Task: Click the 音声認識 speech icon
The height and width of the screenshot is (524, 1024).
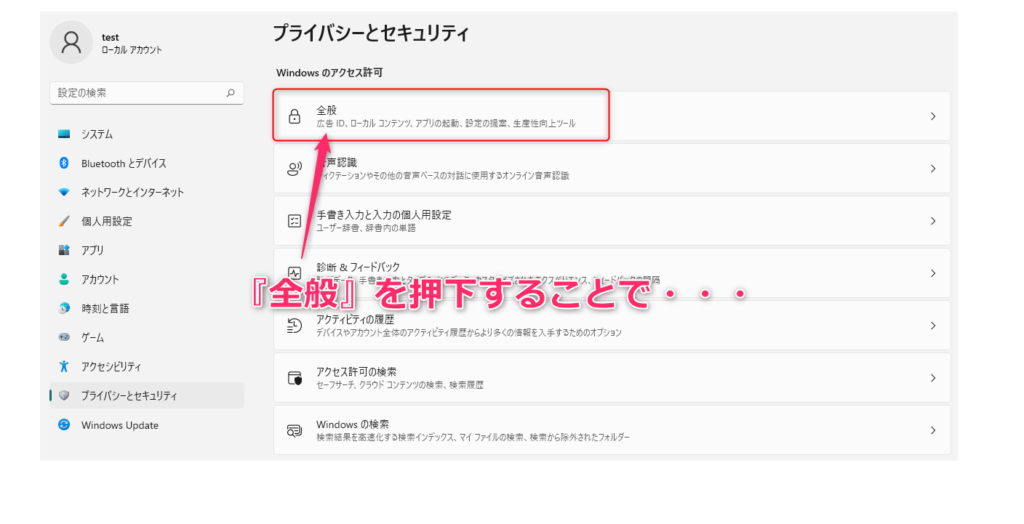Action: tap(295, 169)
